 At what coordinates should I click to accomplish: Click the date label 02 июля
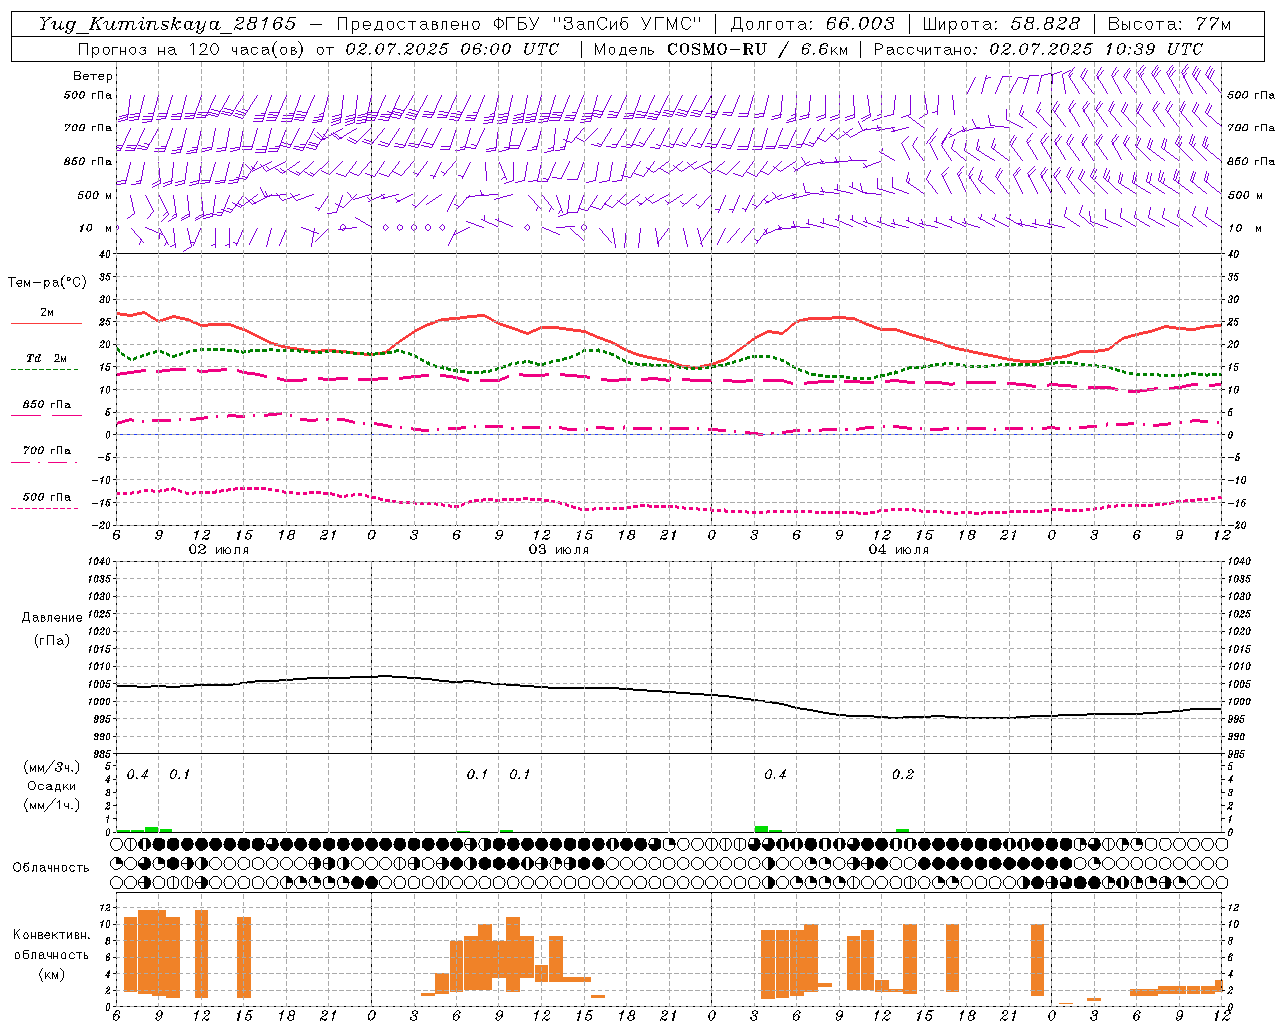coord(219,550)
